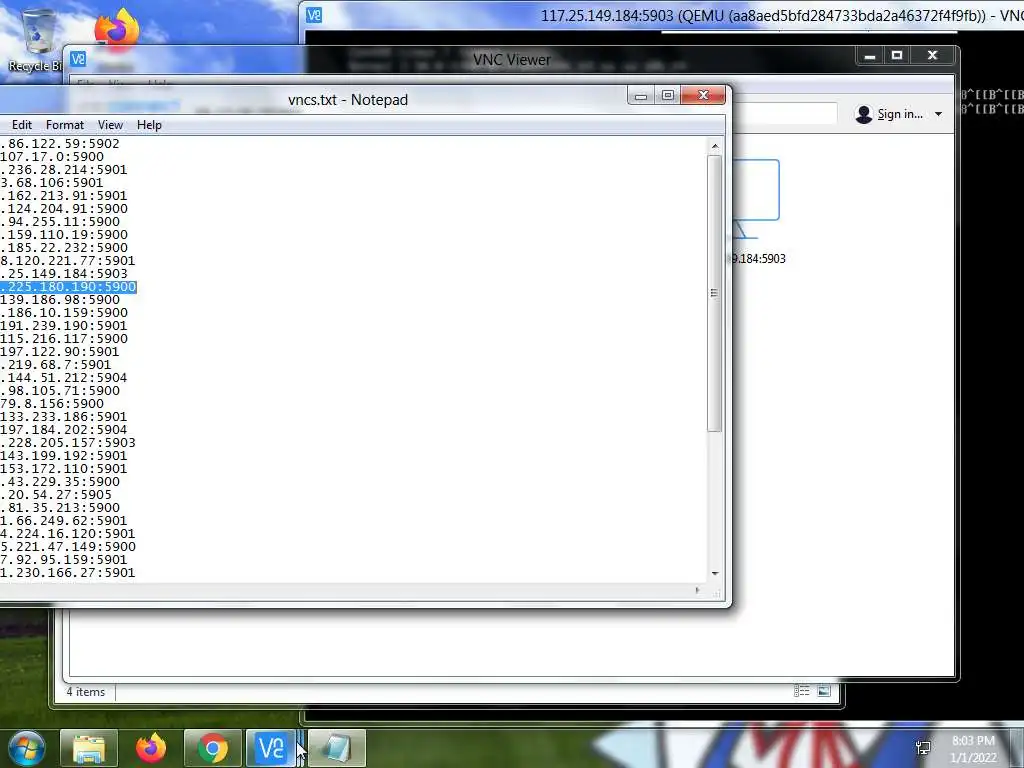Click the line .228.205.157:5903
Image resolution: width=1024 pixels, height=768 pixels.
pyautogui.click(x=68, y=443)
